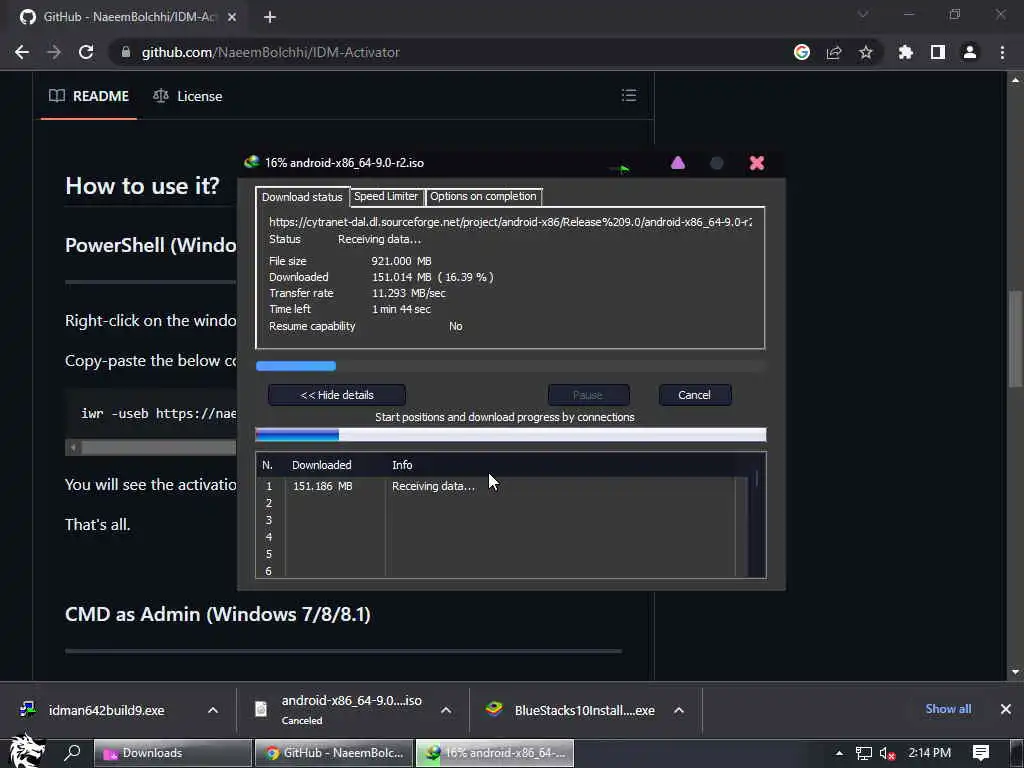Close the Chrome downloads bar
This screenshot has width=1024, height=768.
[1006, 709]
